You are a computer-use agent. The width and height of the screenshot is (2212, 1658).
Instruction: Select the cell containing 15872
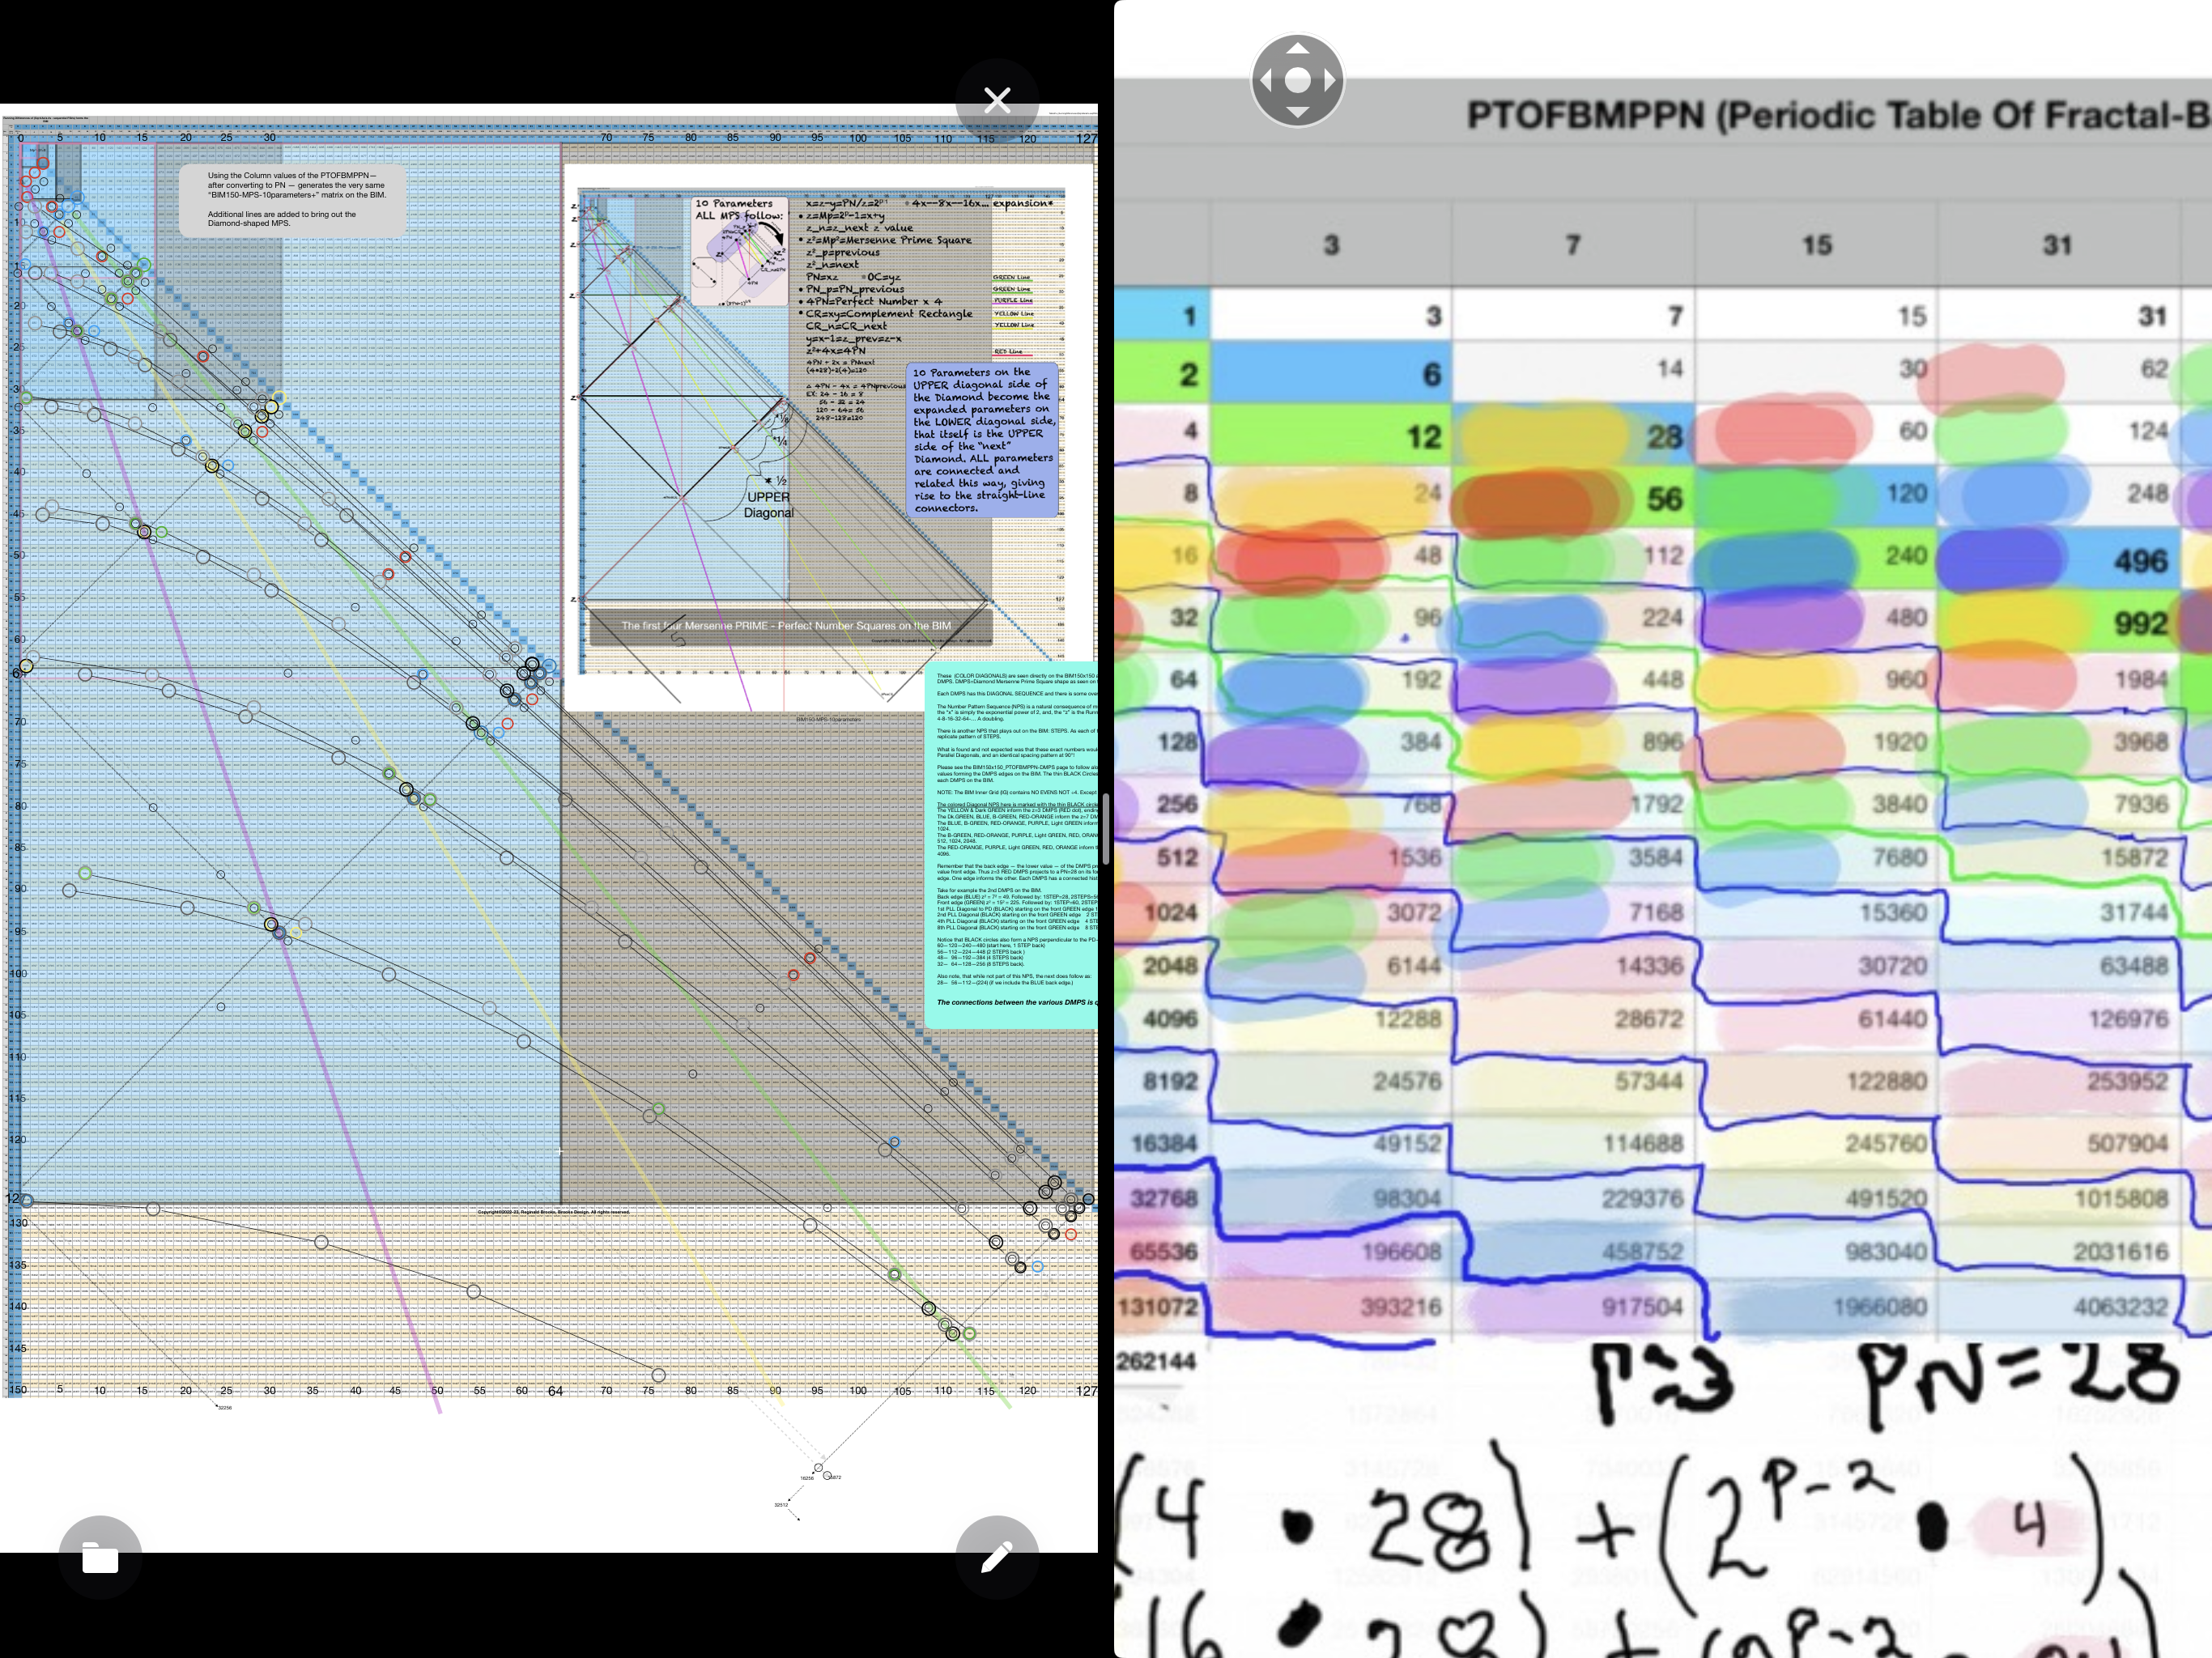(2058, 858)
